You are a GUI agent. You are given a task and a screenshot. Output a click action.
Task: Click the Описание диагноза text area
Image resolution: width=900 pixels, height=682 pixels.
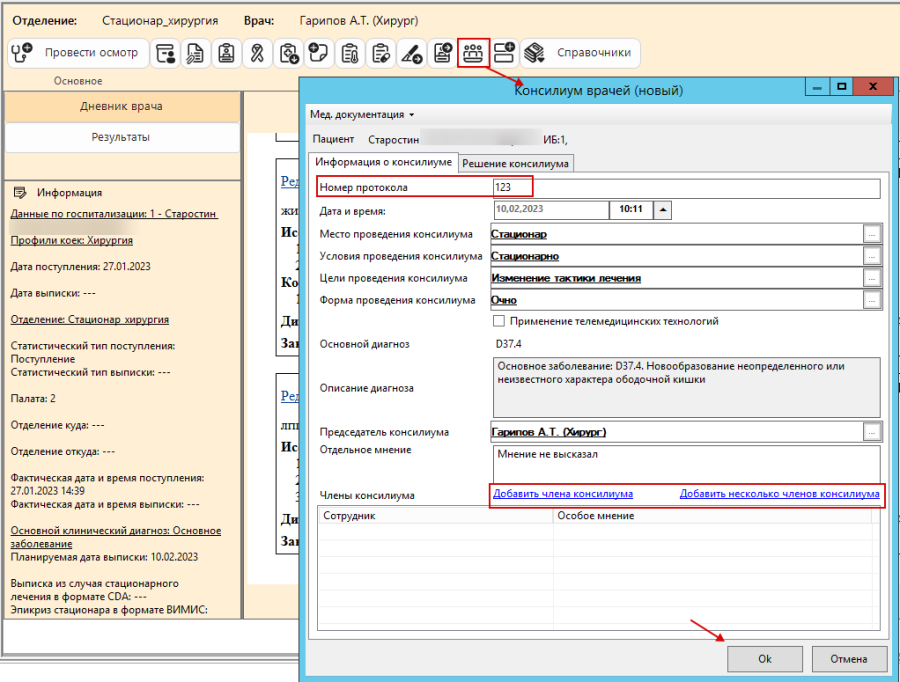click(686, 388)
